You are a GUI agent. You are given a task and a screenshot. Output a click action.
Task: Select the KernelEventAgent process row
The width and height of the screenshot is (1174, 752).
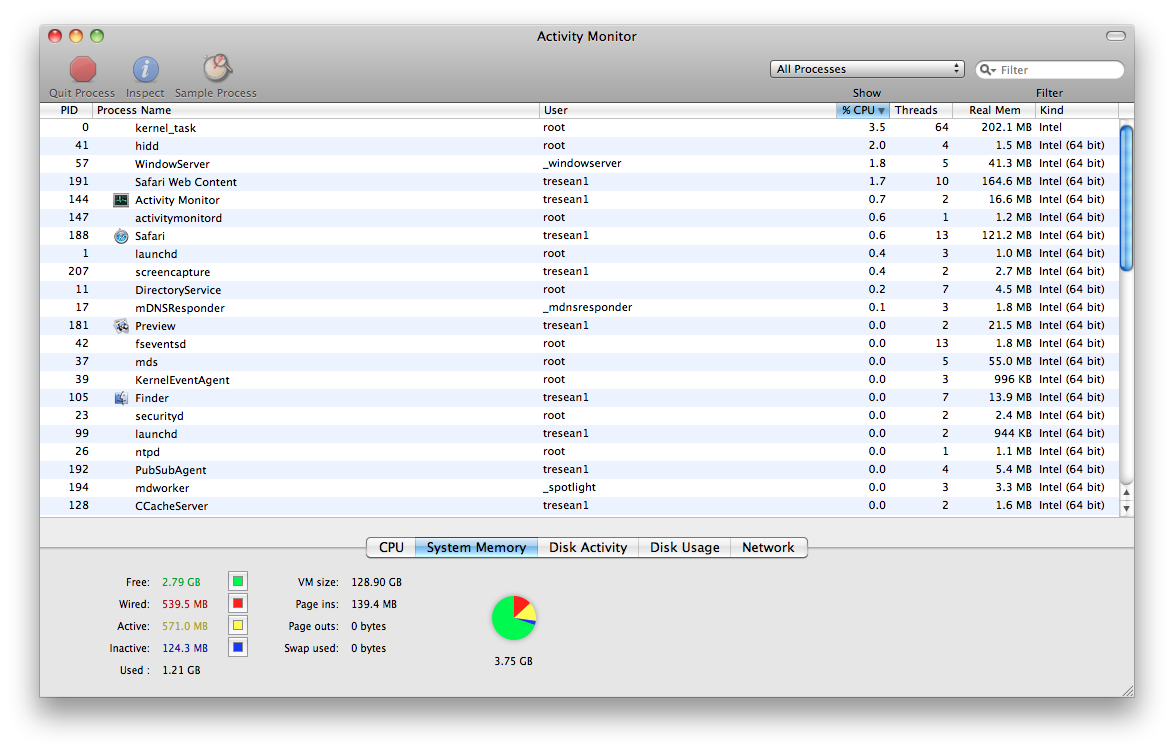[580, 380]
